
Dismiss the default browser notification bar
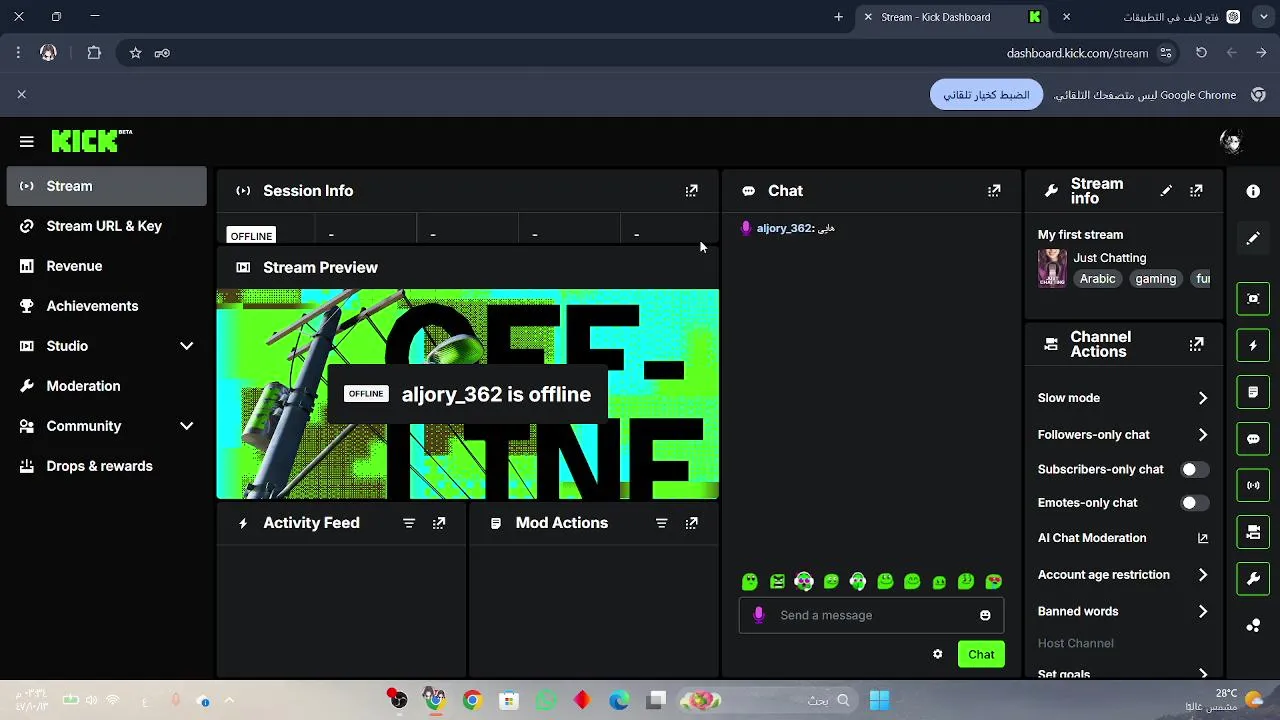click(21, 94)
